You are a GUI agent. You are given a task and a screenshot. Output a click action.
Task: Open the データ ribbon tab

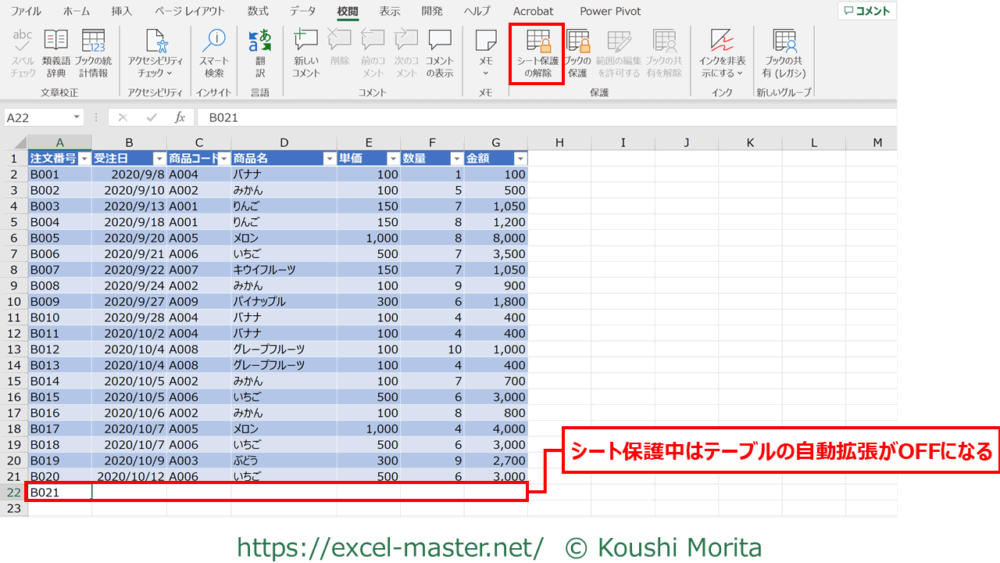[302, 11]
